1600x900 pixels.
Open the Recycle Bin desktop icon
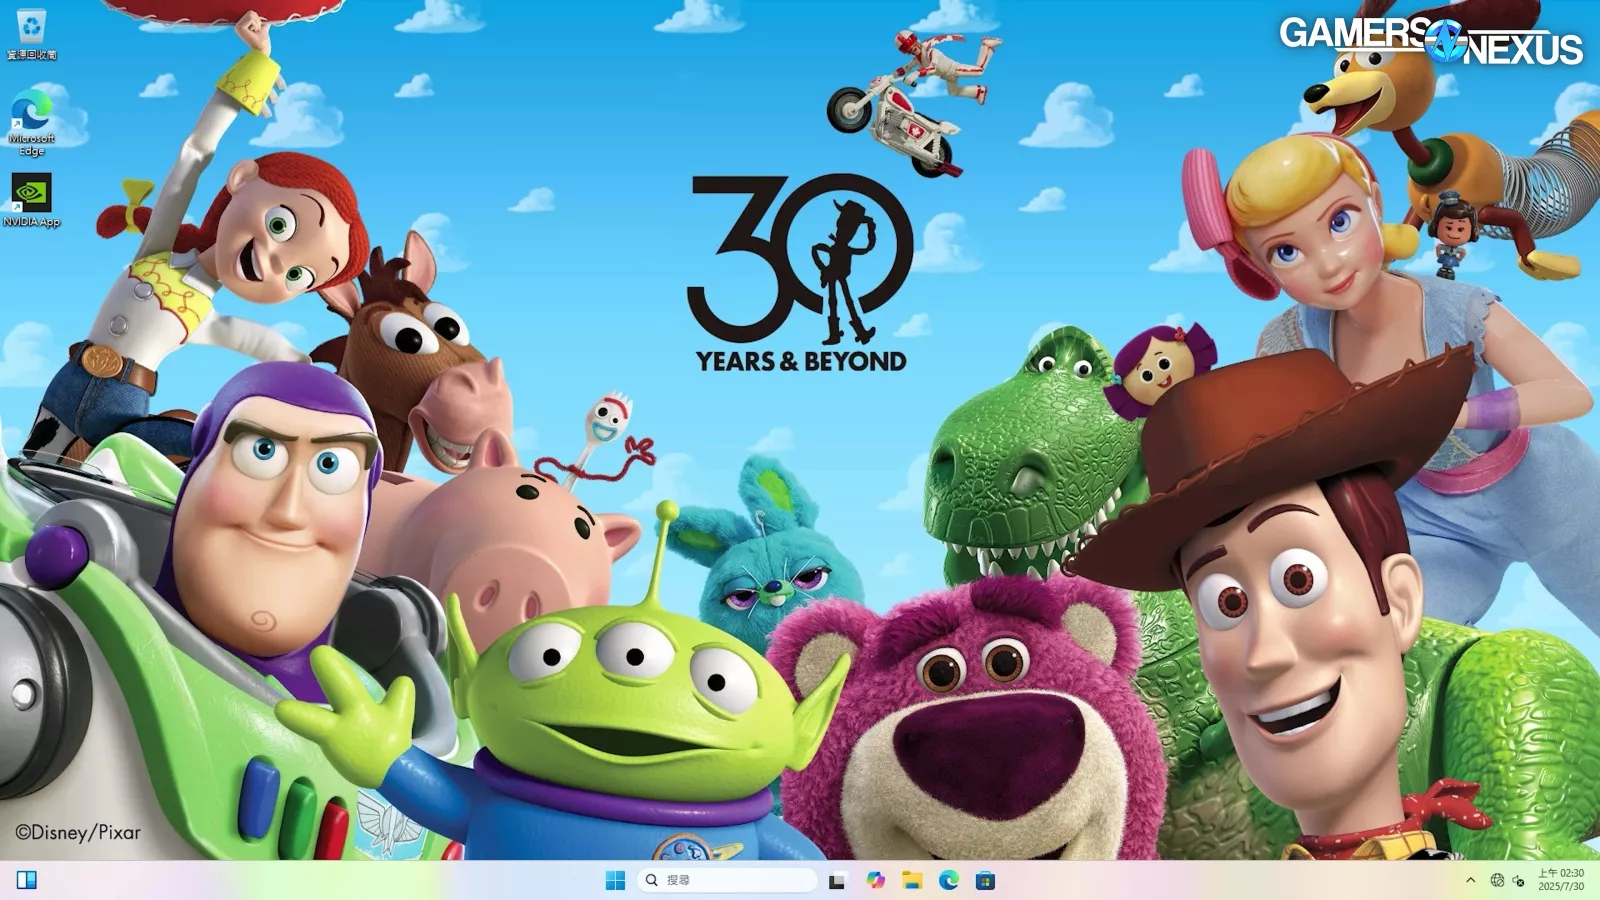click(x=31, y=27)
